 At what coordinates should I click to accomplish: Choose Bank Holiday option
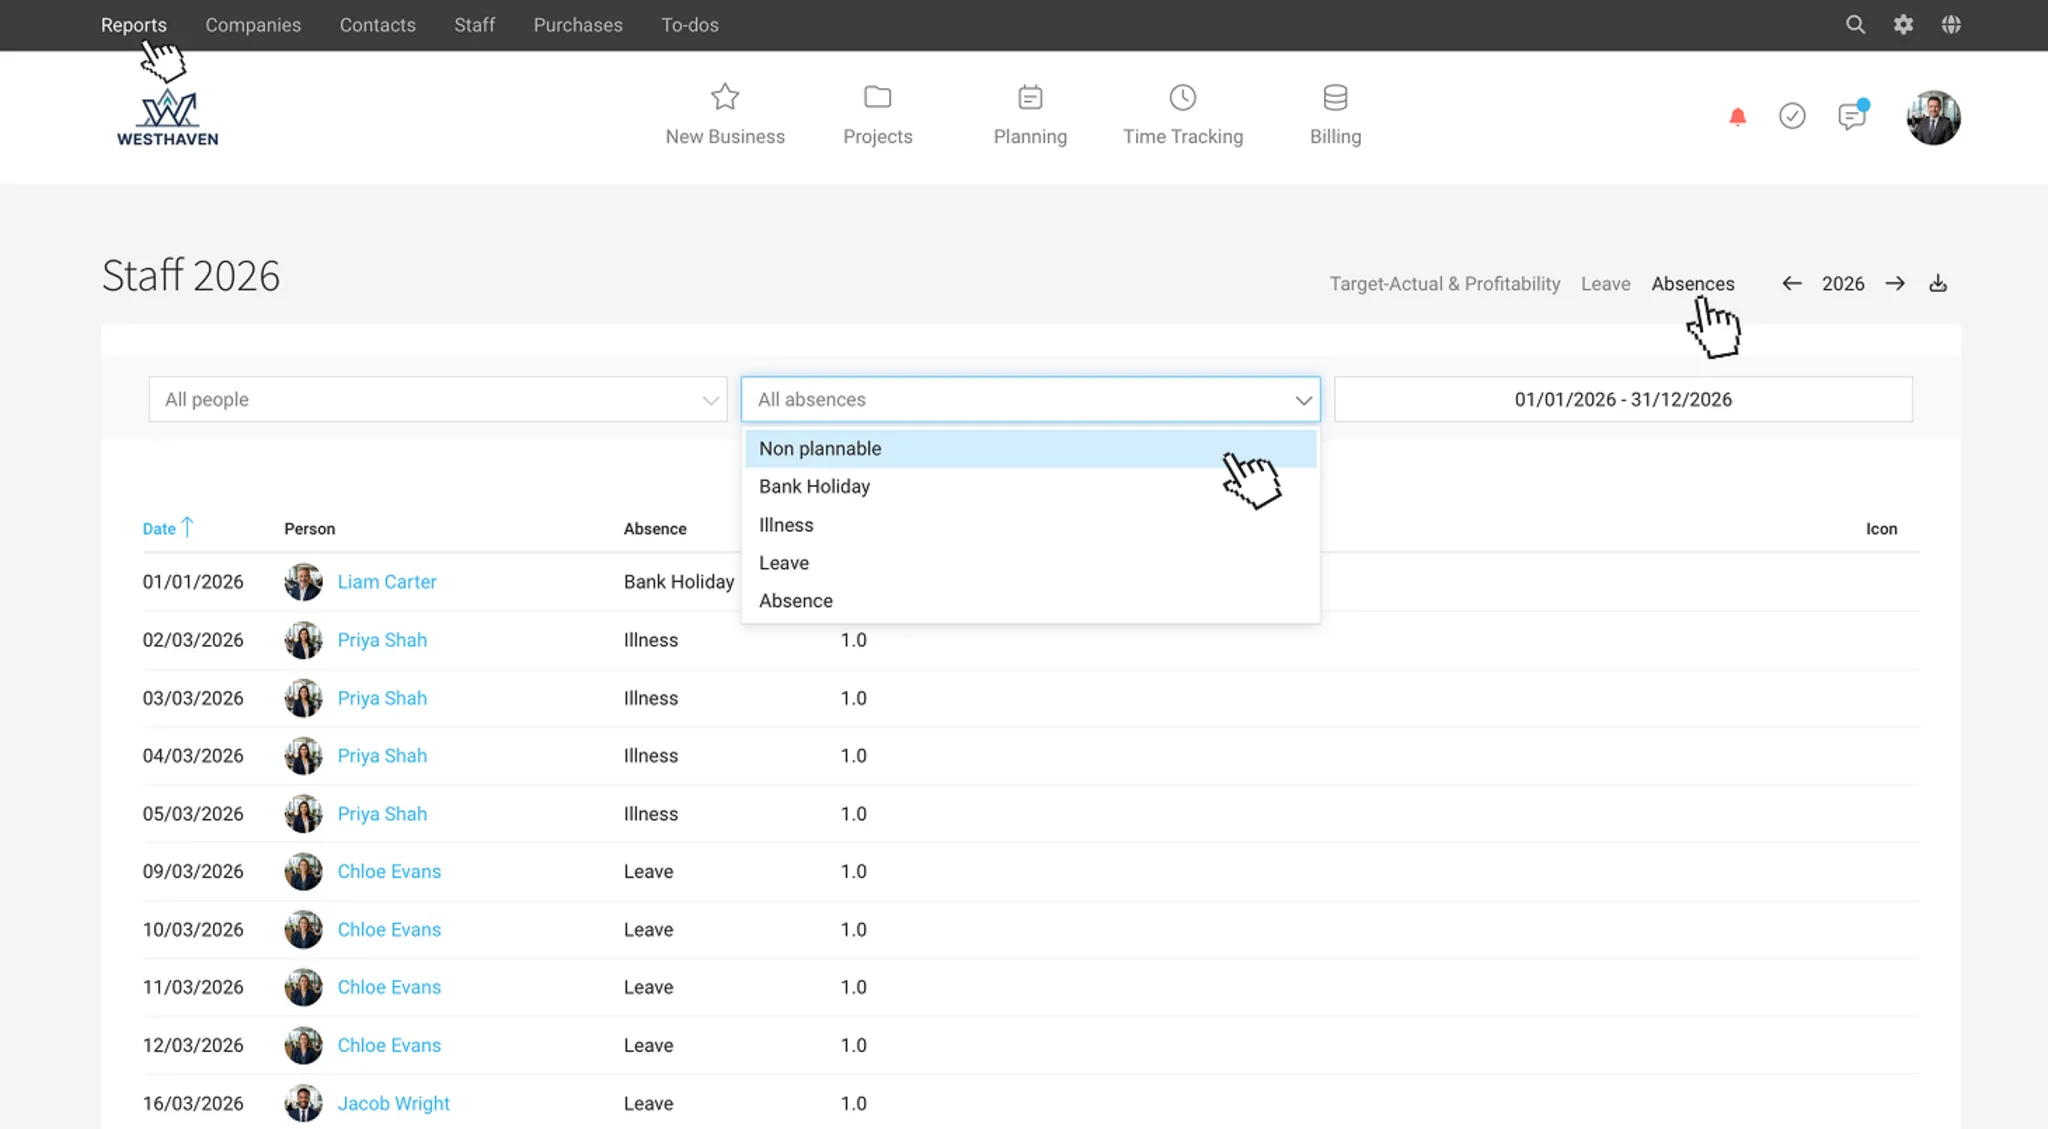(x=1030, y=486)
